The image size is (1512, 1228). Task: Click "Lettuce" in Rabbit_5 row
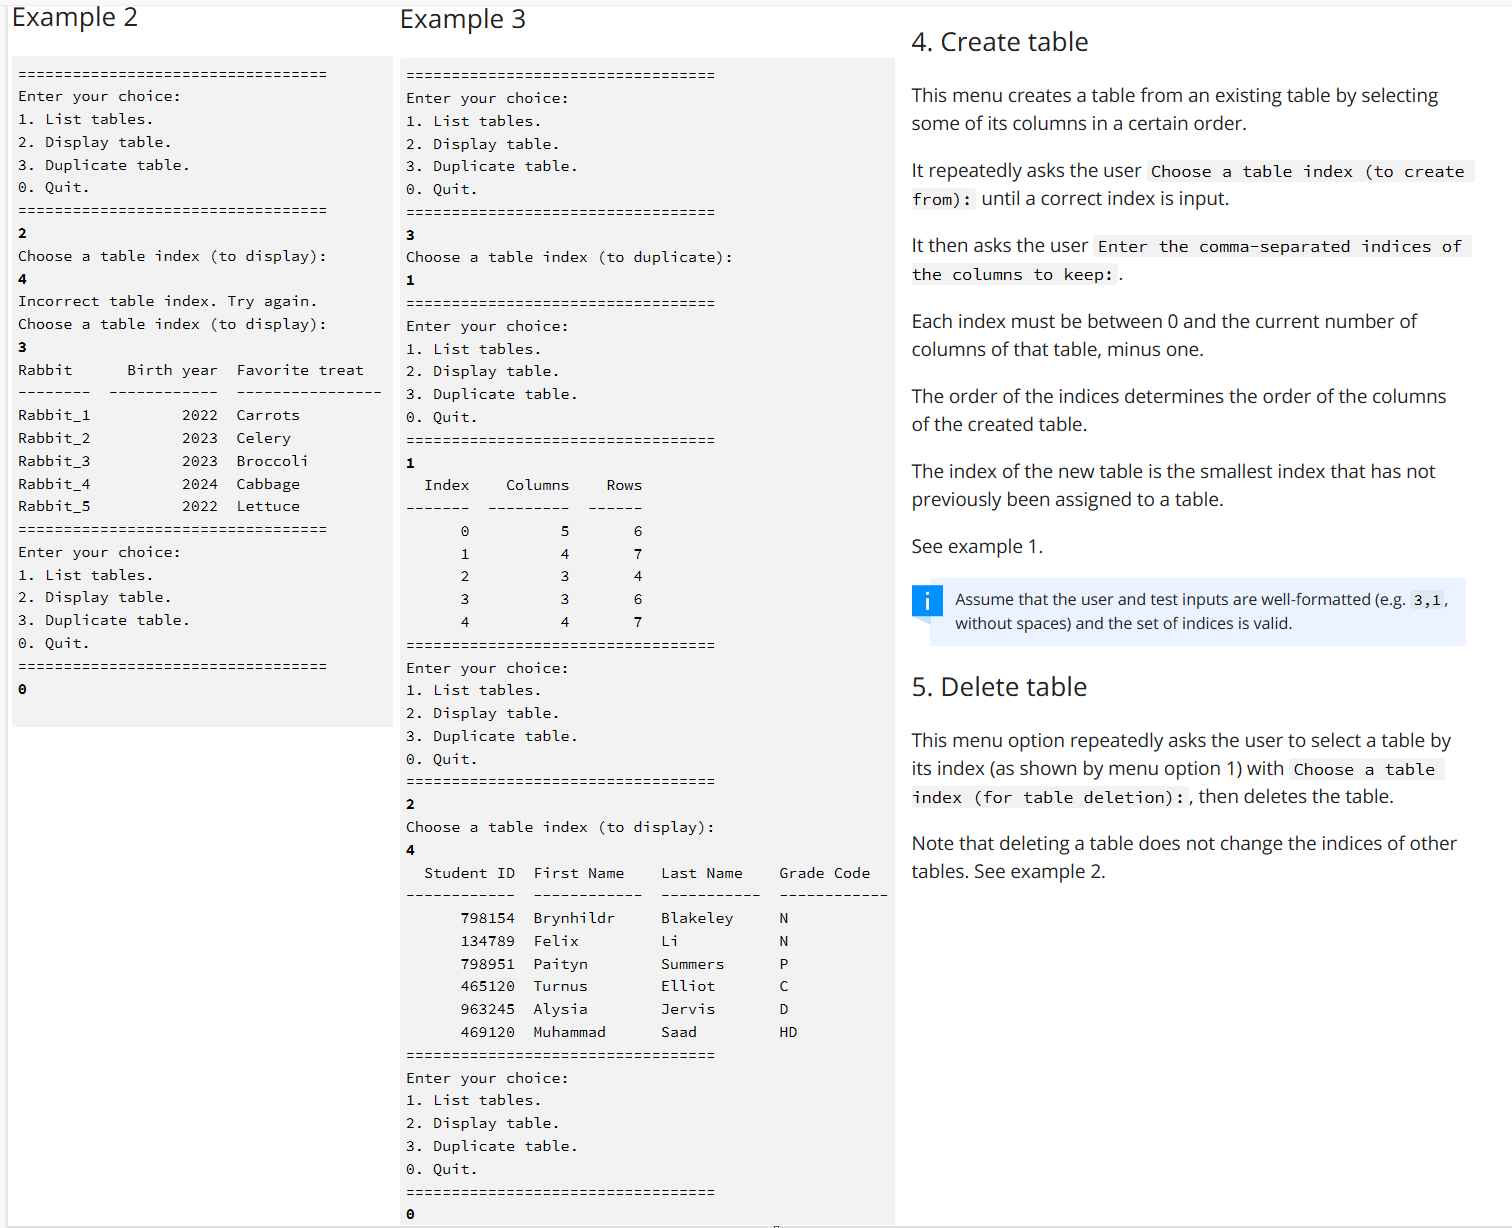pyautogui.click(x=268, y=506)
